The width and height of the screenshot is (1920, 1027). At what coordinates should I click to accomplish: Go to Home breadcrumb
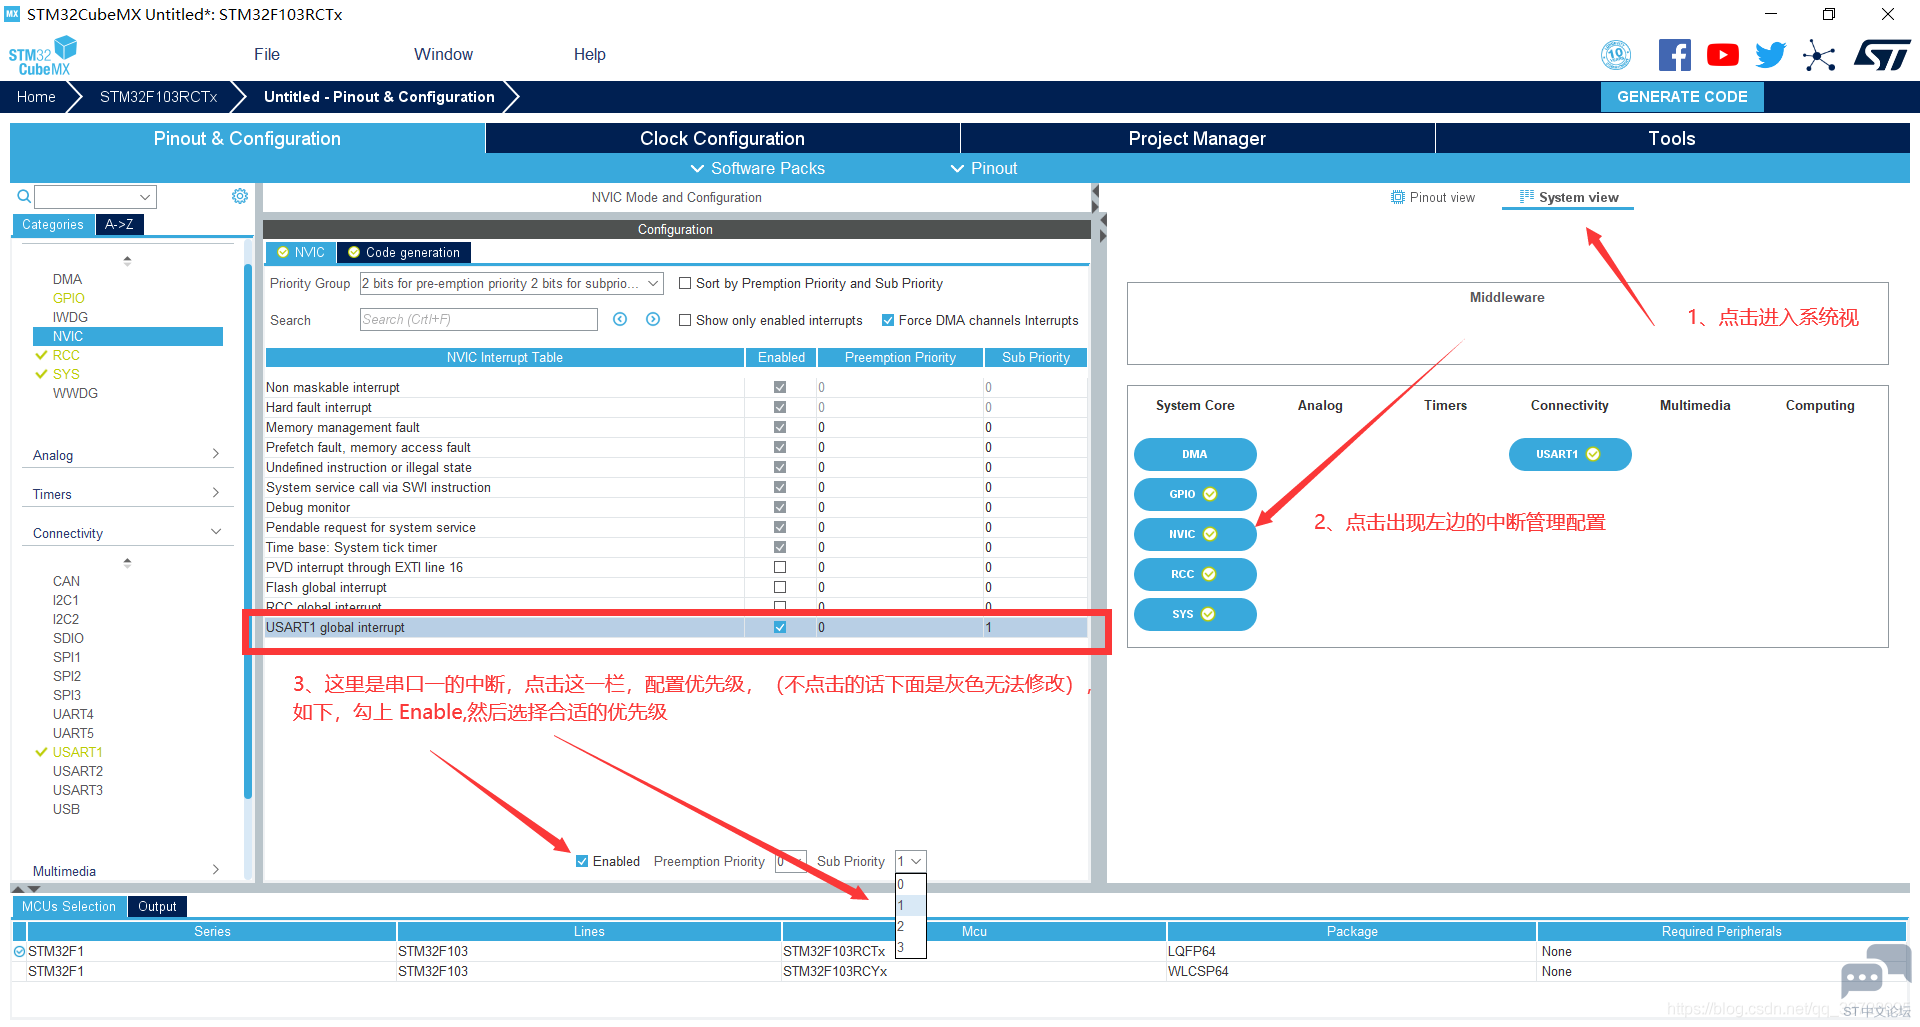36,97
